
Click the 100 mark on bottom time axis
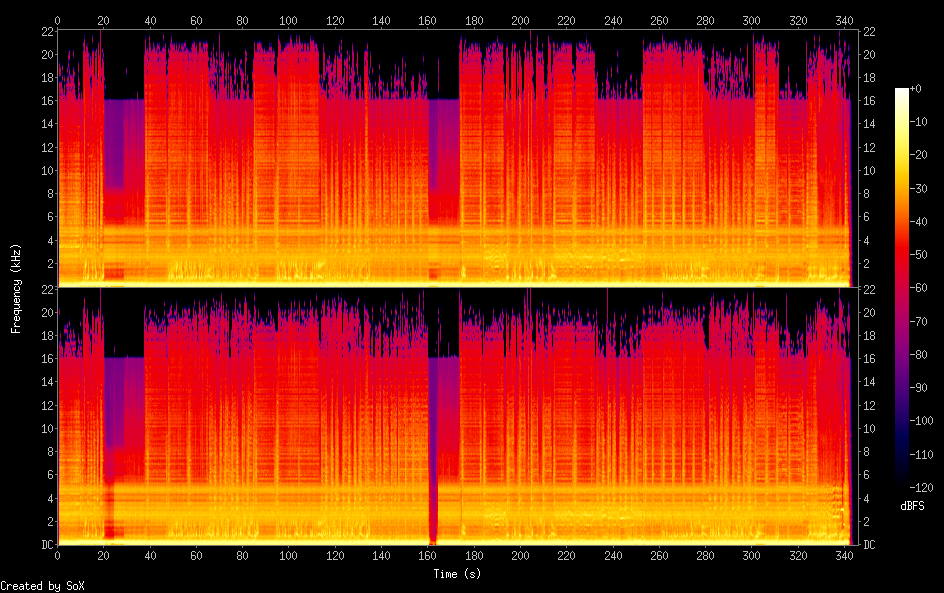pos(289,555)
